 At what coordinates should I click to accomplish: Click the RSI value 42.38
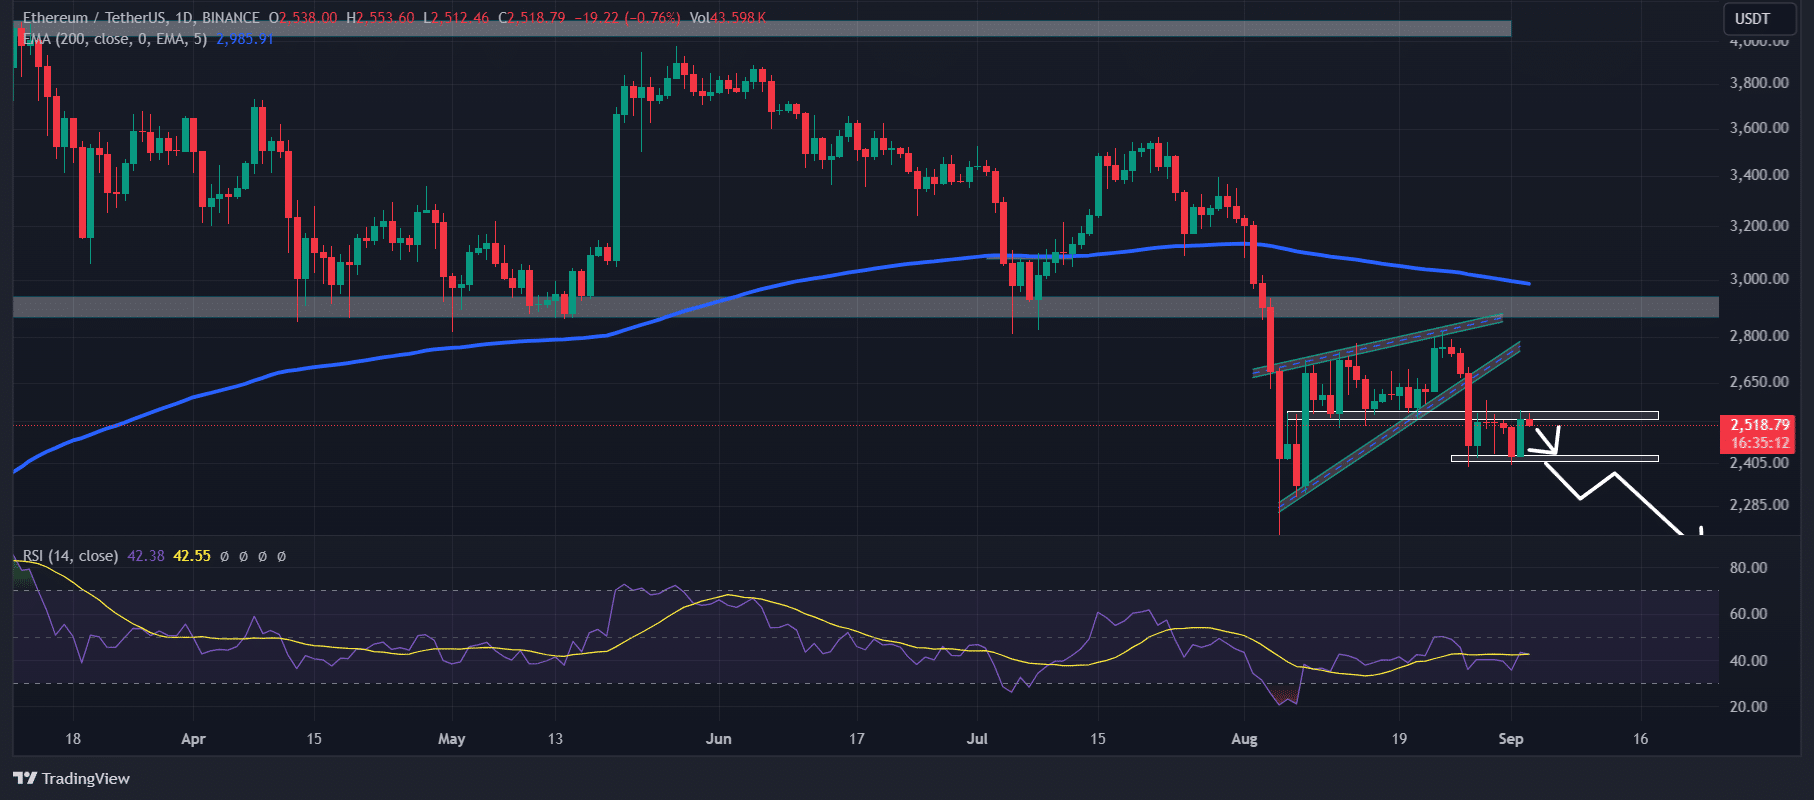146,556
